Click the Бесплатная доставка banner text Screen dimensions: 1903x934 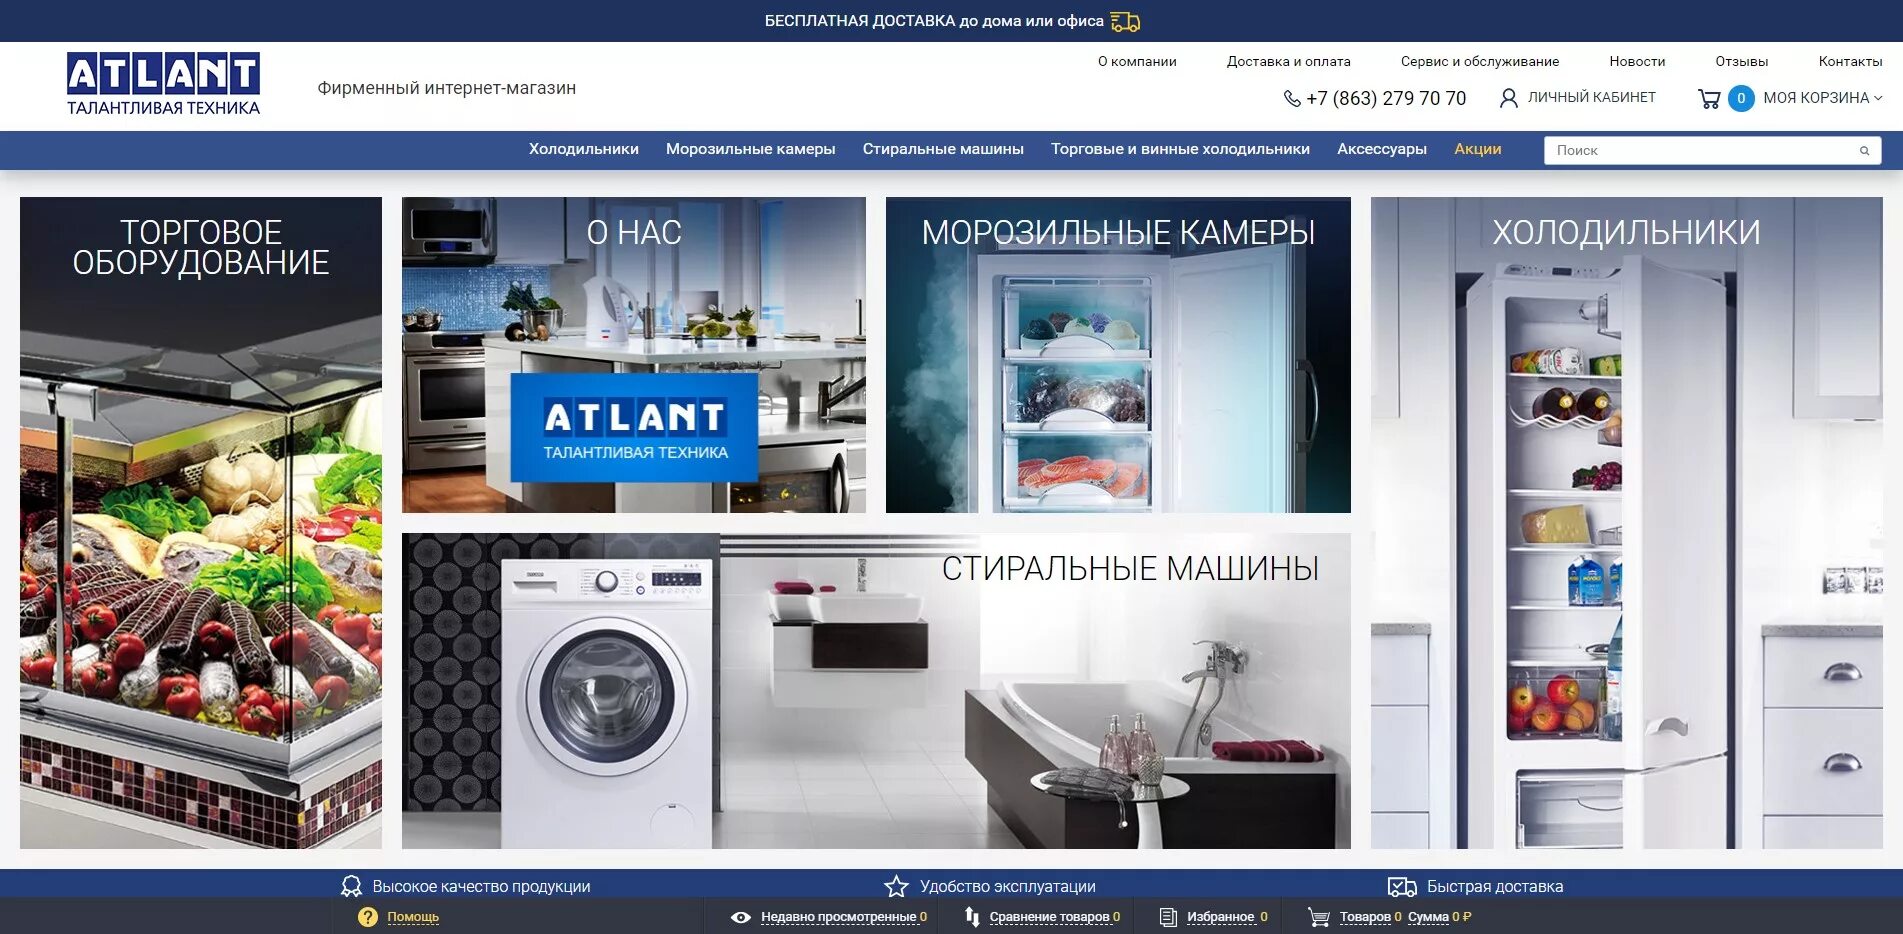934,21
